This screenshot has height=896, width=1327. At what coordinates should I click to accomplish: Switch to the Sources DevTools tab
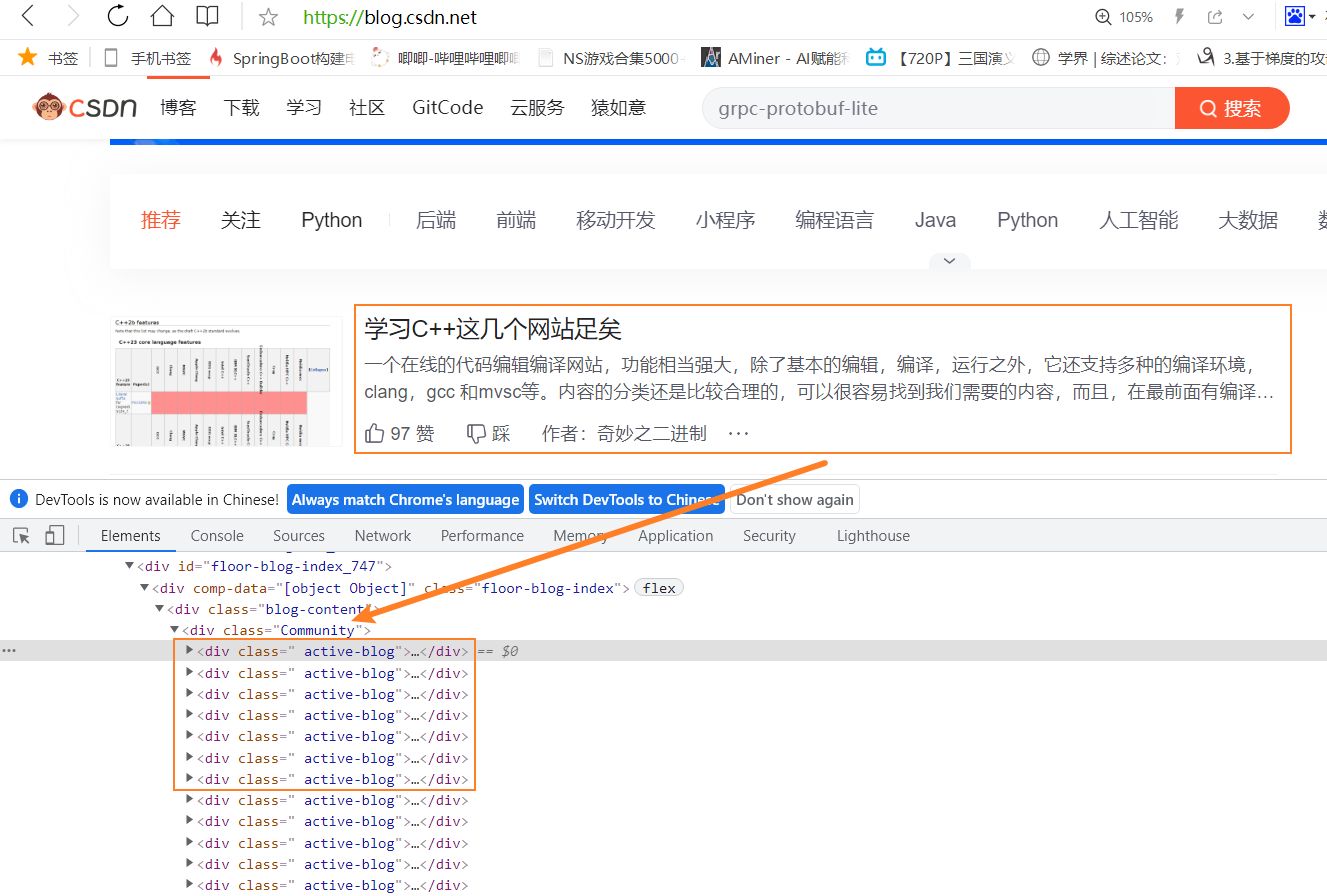(299, 536)
